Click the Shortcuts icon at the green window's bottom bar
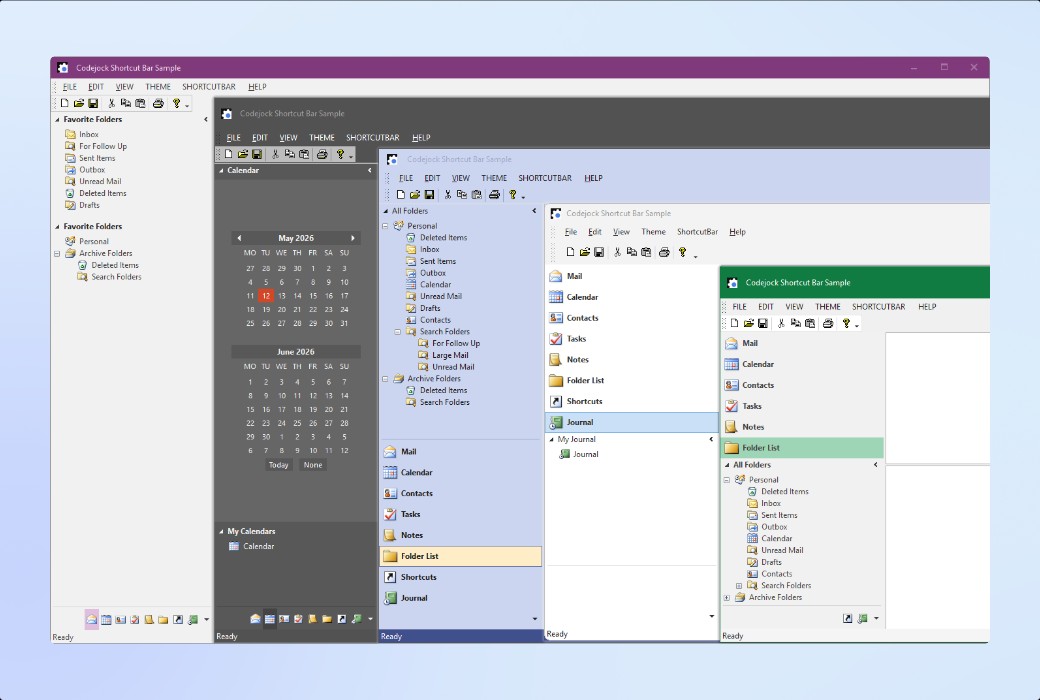The height and width of the screenshot is (700, 1040). point(847,618)
